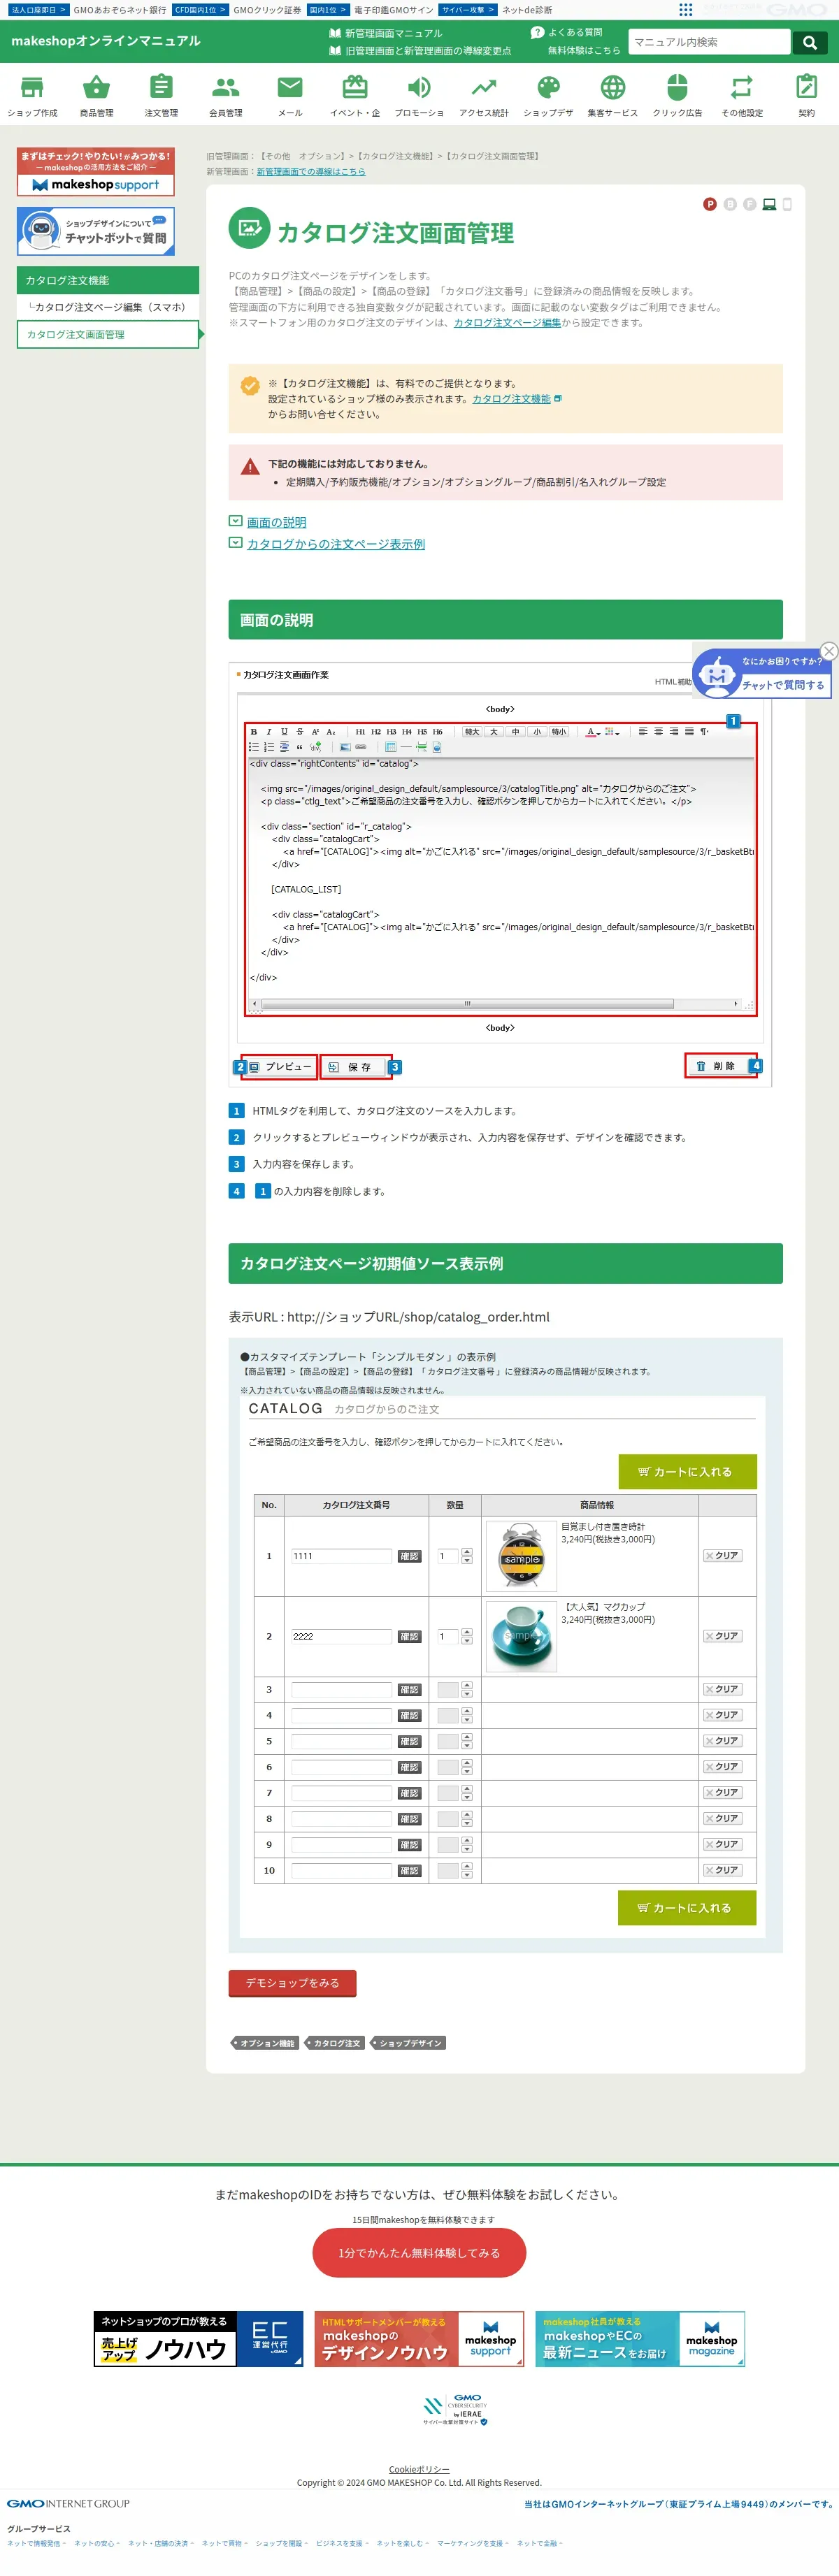839x2576 pixels.
Task: Click the icon beside カタログからの注文ページ表示例
Action: (235, 543)
